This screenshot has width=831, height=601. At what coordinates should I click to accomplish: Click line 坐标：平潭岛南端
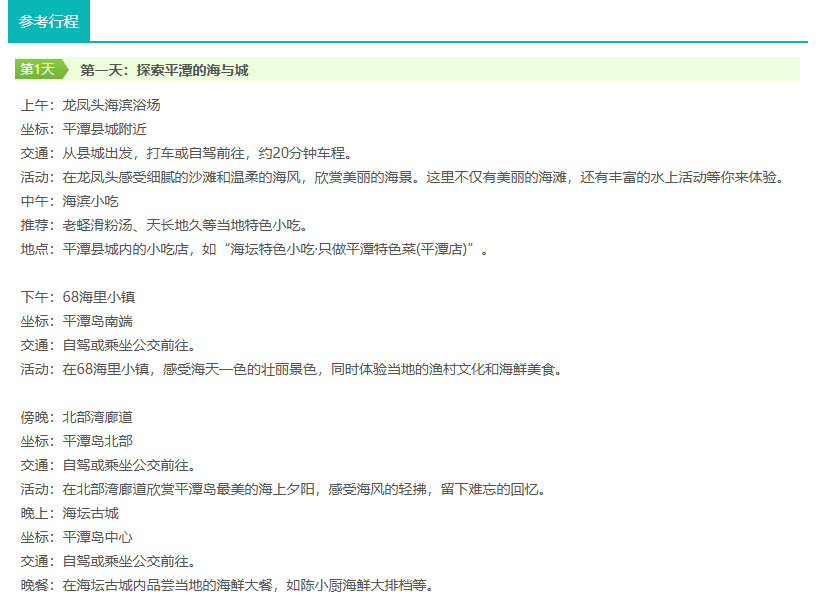(x=77, y=321)
